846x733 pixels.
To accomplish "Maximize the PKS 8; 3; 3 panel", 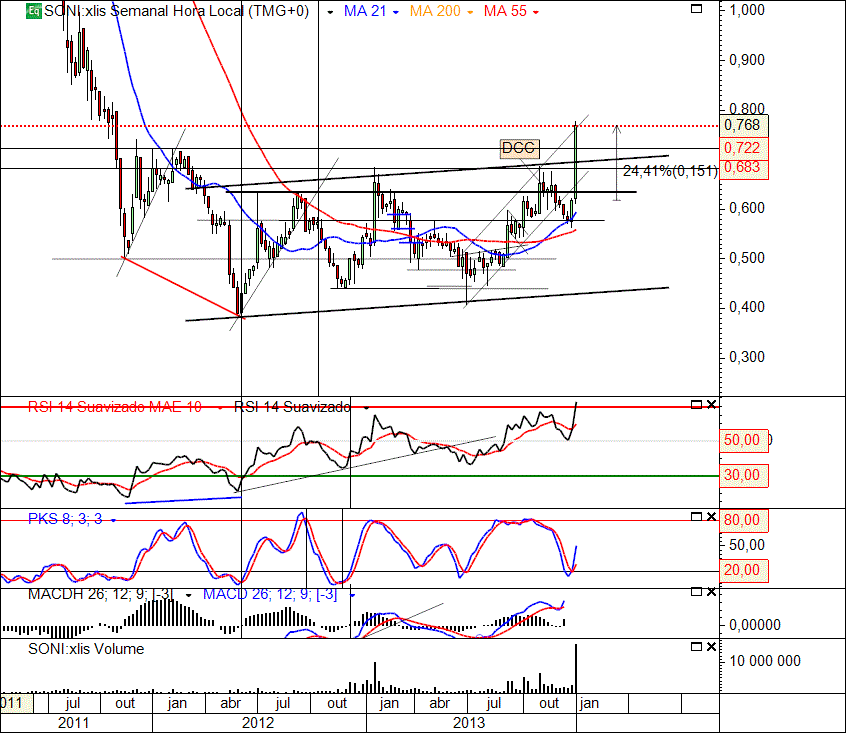I will (x=697, y=517).
